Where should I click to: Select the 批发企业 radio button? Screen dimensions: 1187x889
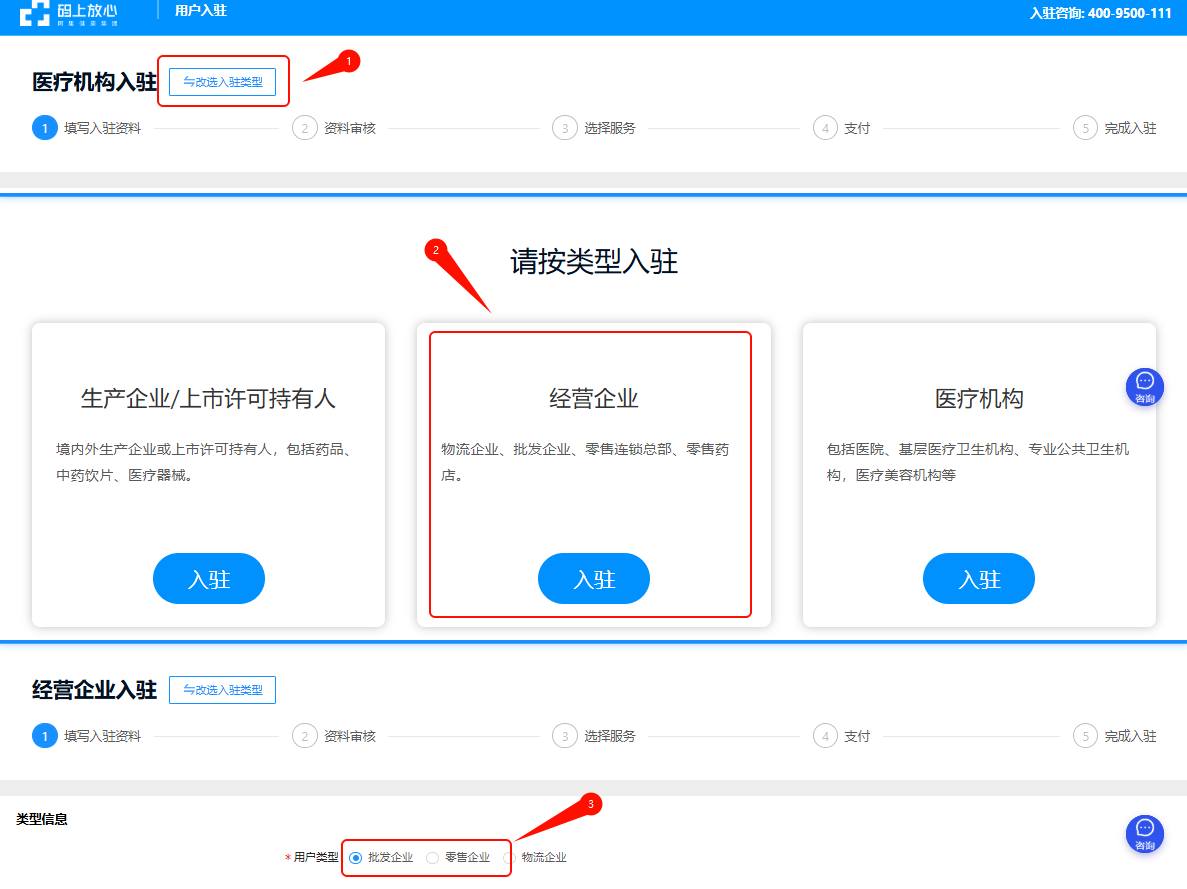(355, 858)
